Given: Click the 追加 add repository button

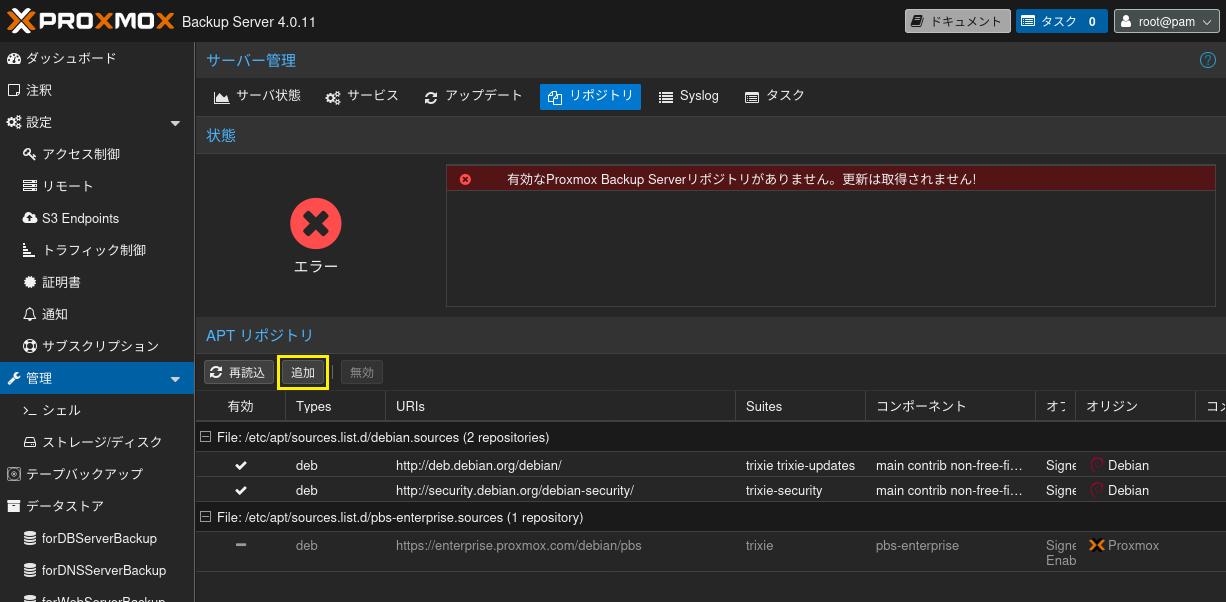Looking at the screenshot, I should [303, 372].
